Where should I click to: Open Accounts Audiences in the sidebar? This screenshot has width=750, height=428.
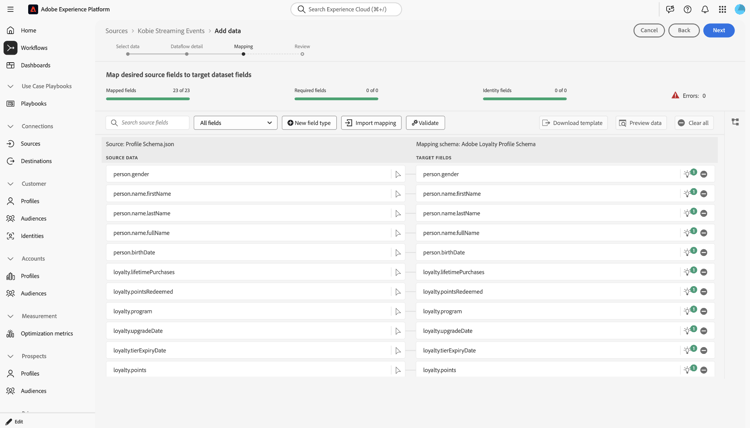tap(33, 293)
